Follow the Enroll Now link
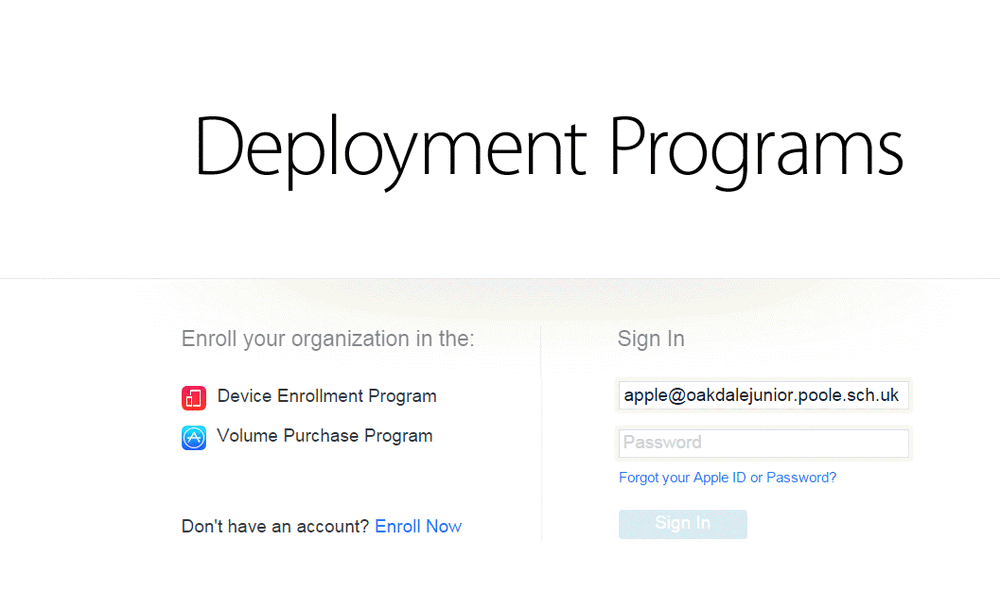Viewport: 1000px width, 610px height. click(x=418, y=526)
